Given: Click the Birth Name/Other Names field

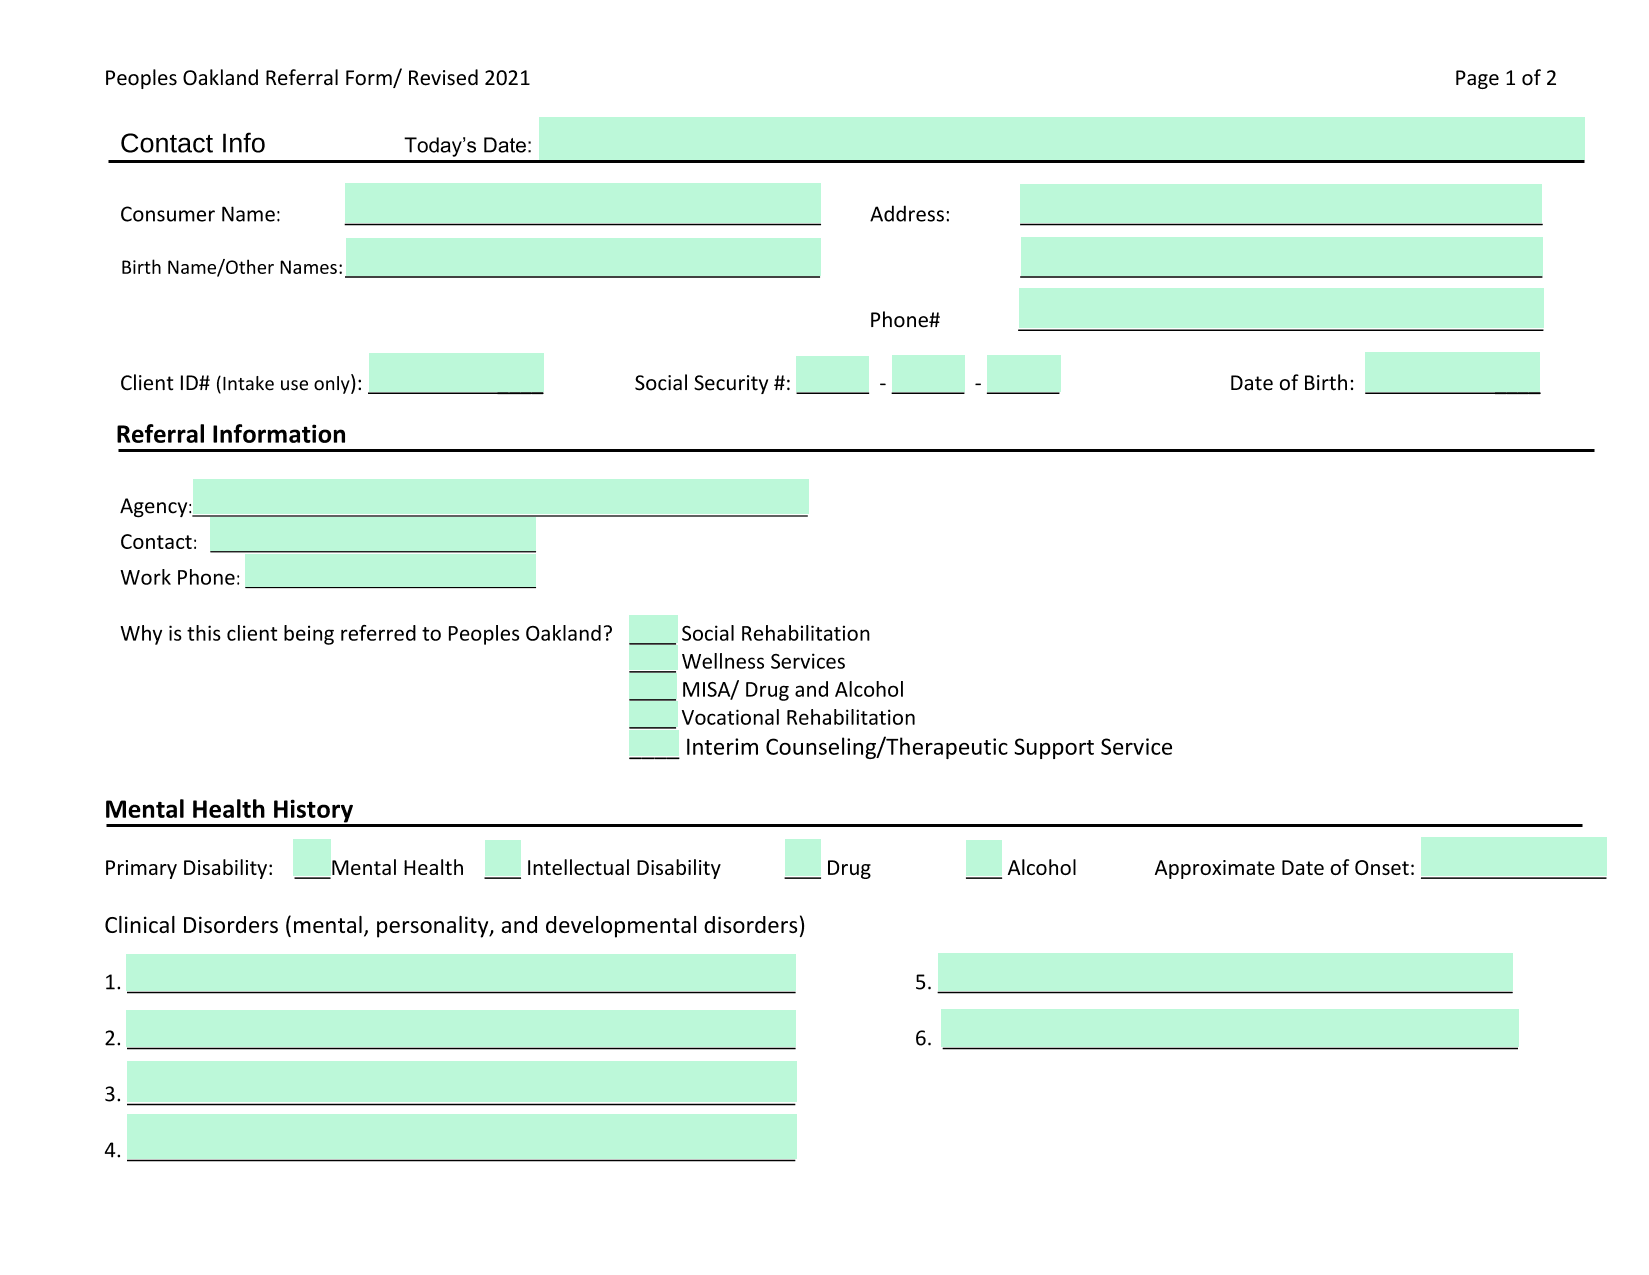Looking at the screenshot, I should tap(583, 257).
